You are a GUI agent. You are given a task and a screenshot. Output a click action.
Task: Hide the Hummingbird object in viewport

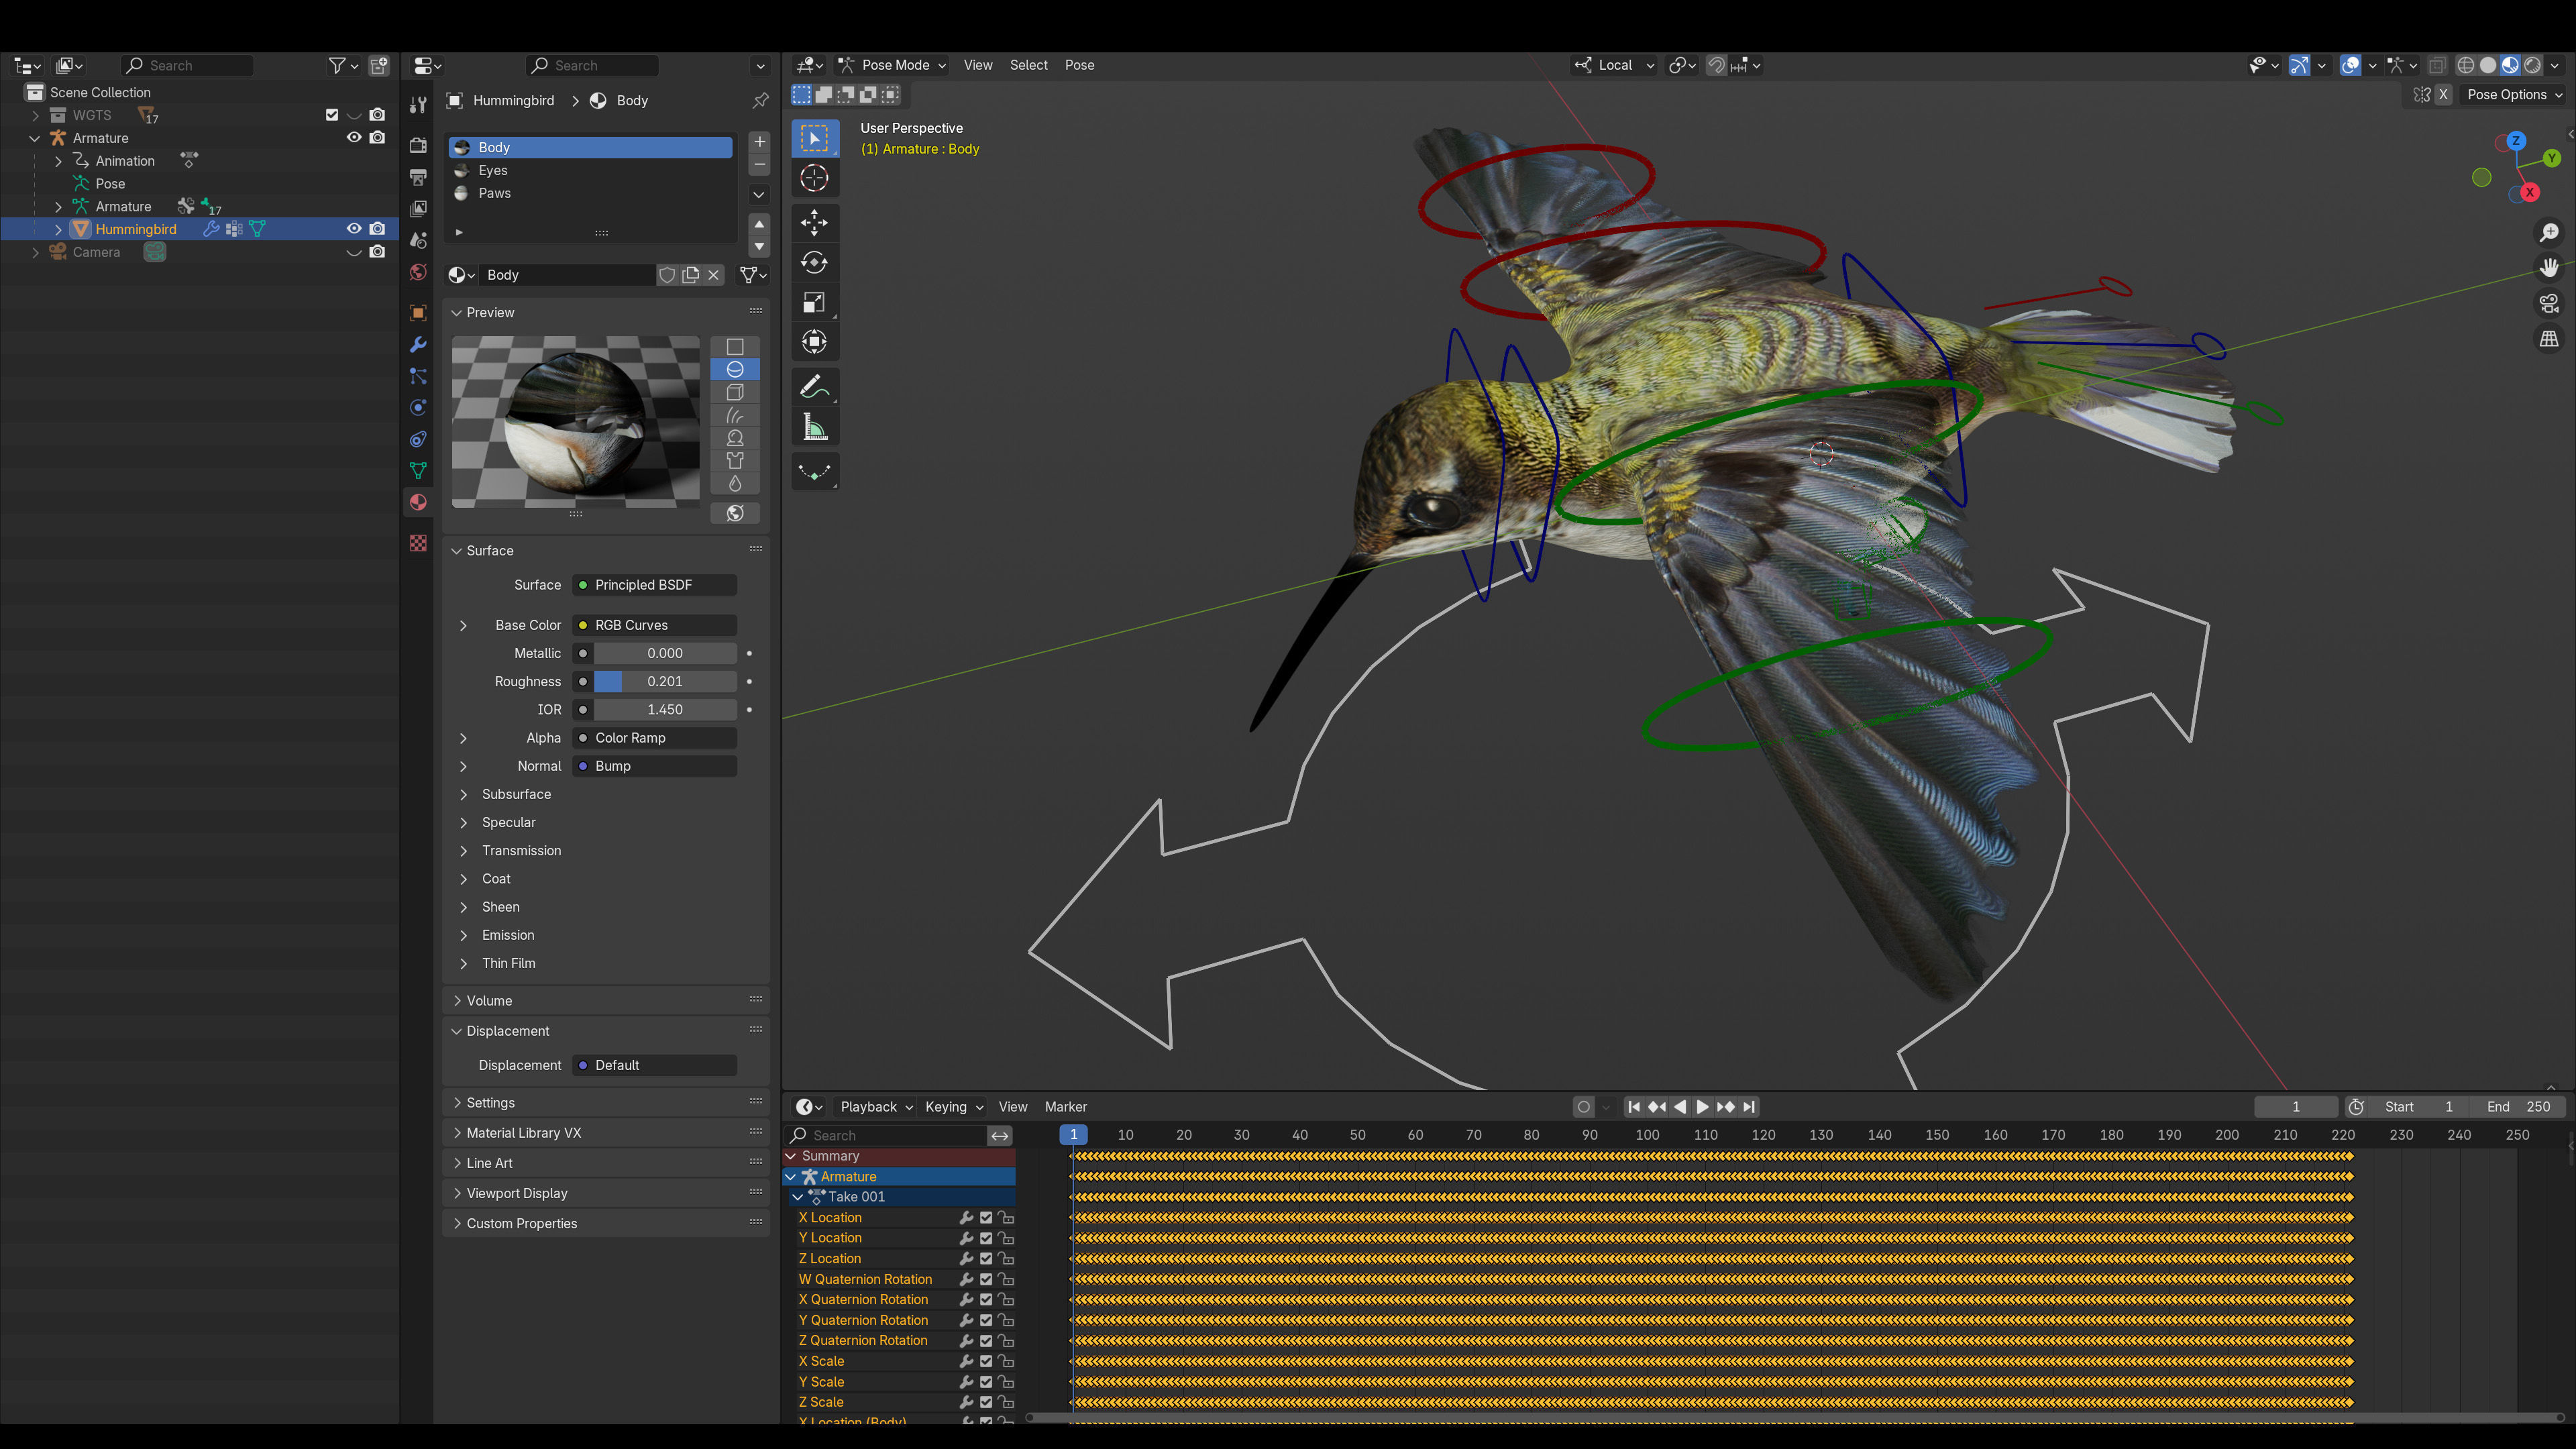[x=353, y=229]
